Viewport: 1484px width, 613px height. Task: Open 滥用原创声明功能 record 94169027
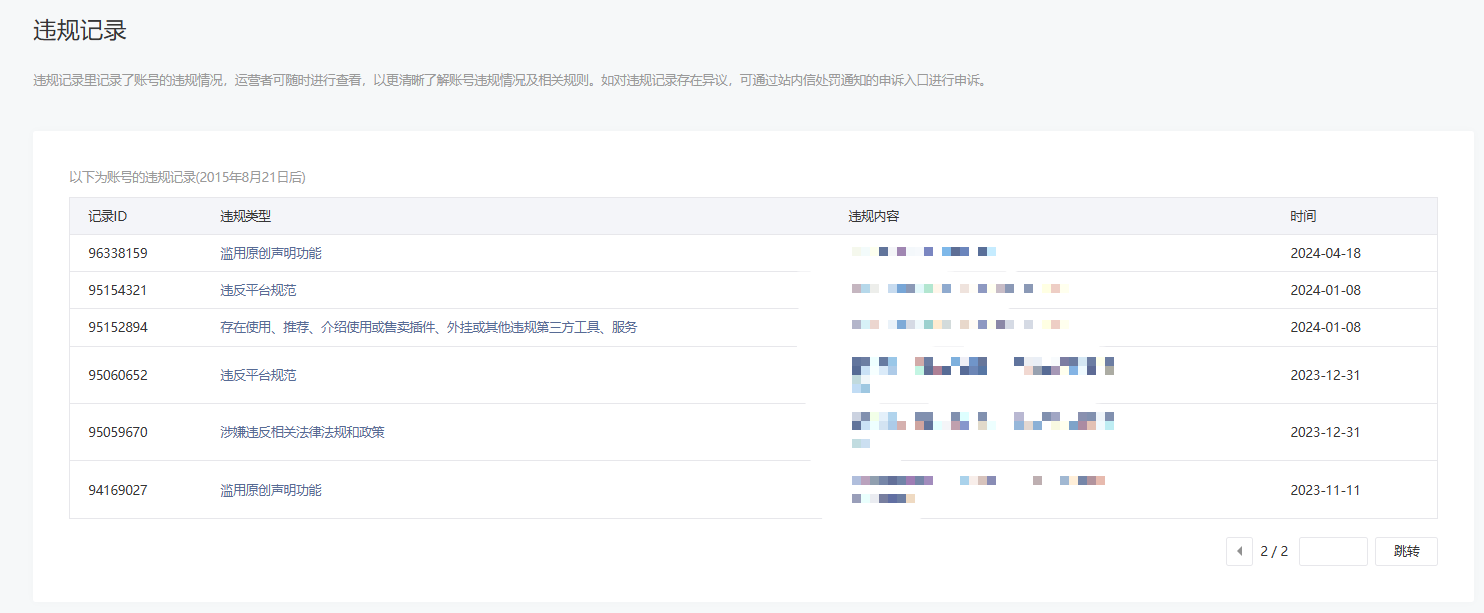click(271, 490)
